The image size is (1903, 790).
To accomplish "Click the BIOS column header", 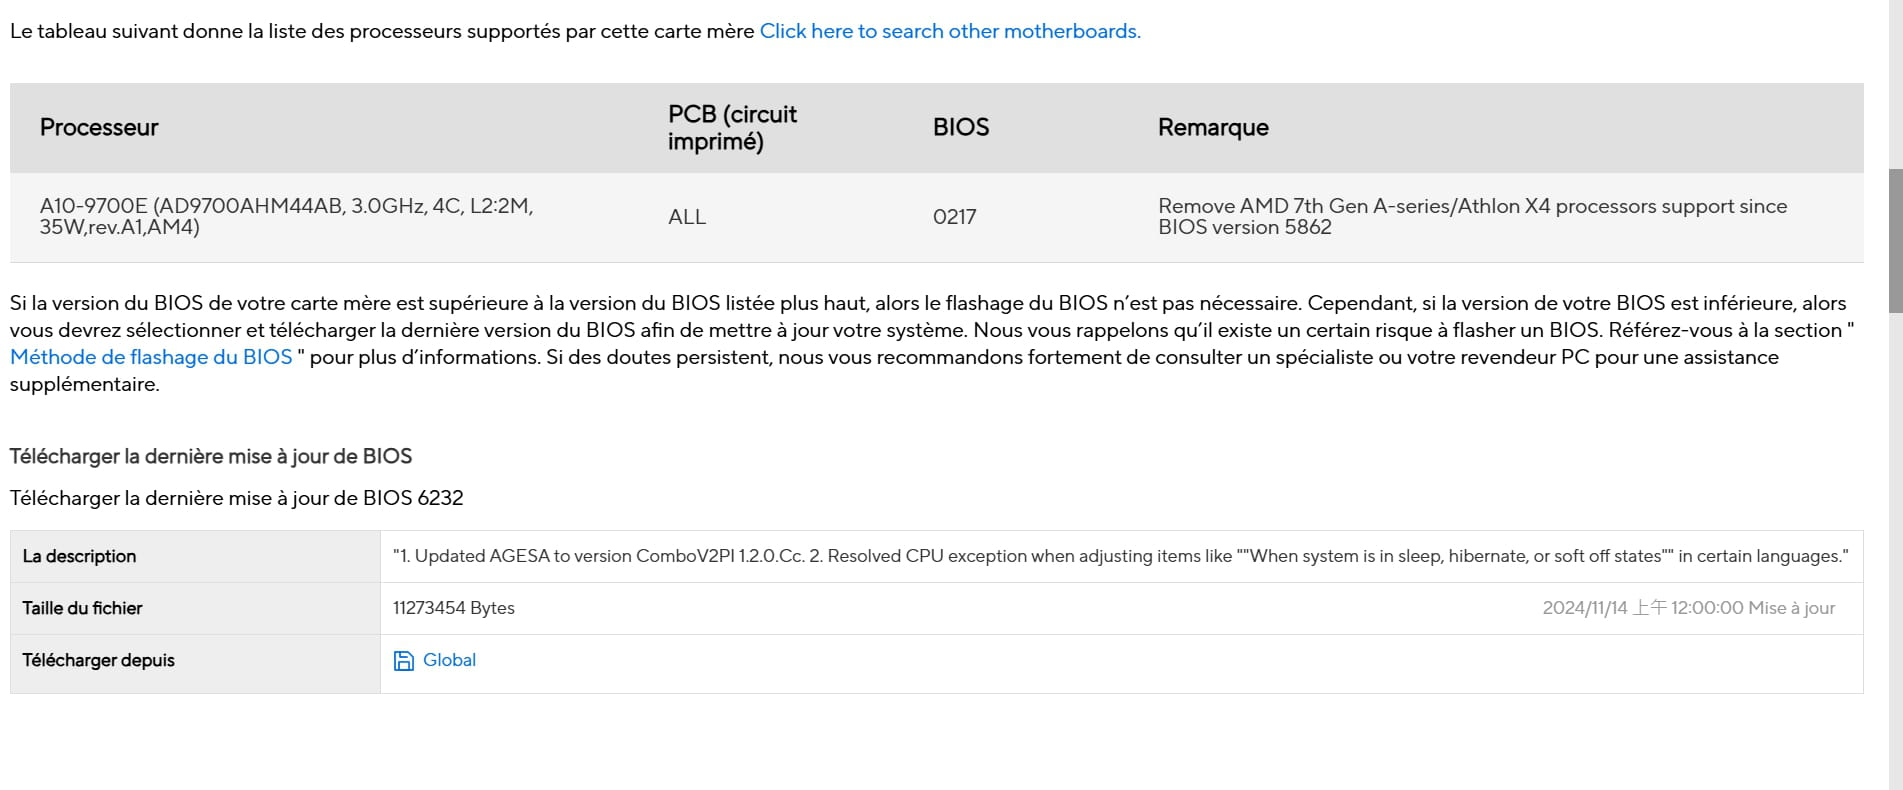I will (961, 128).
